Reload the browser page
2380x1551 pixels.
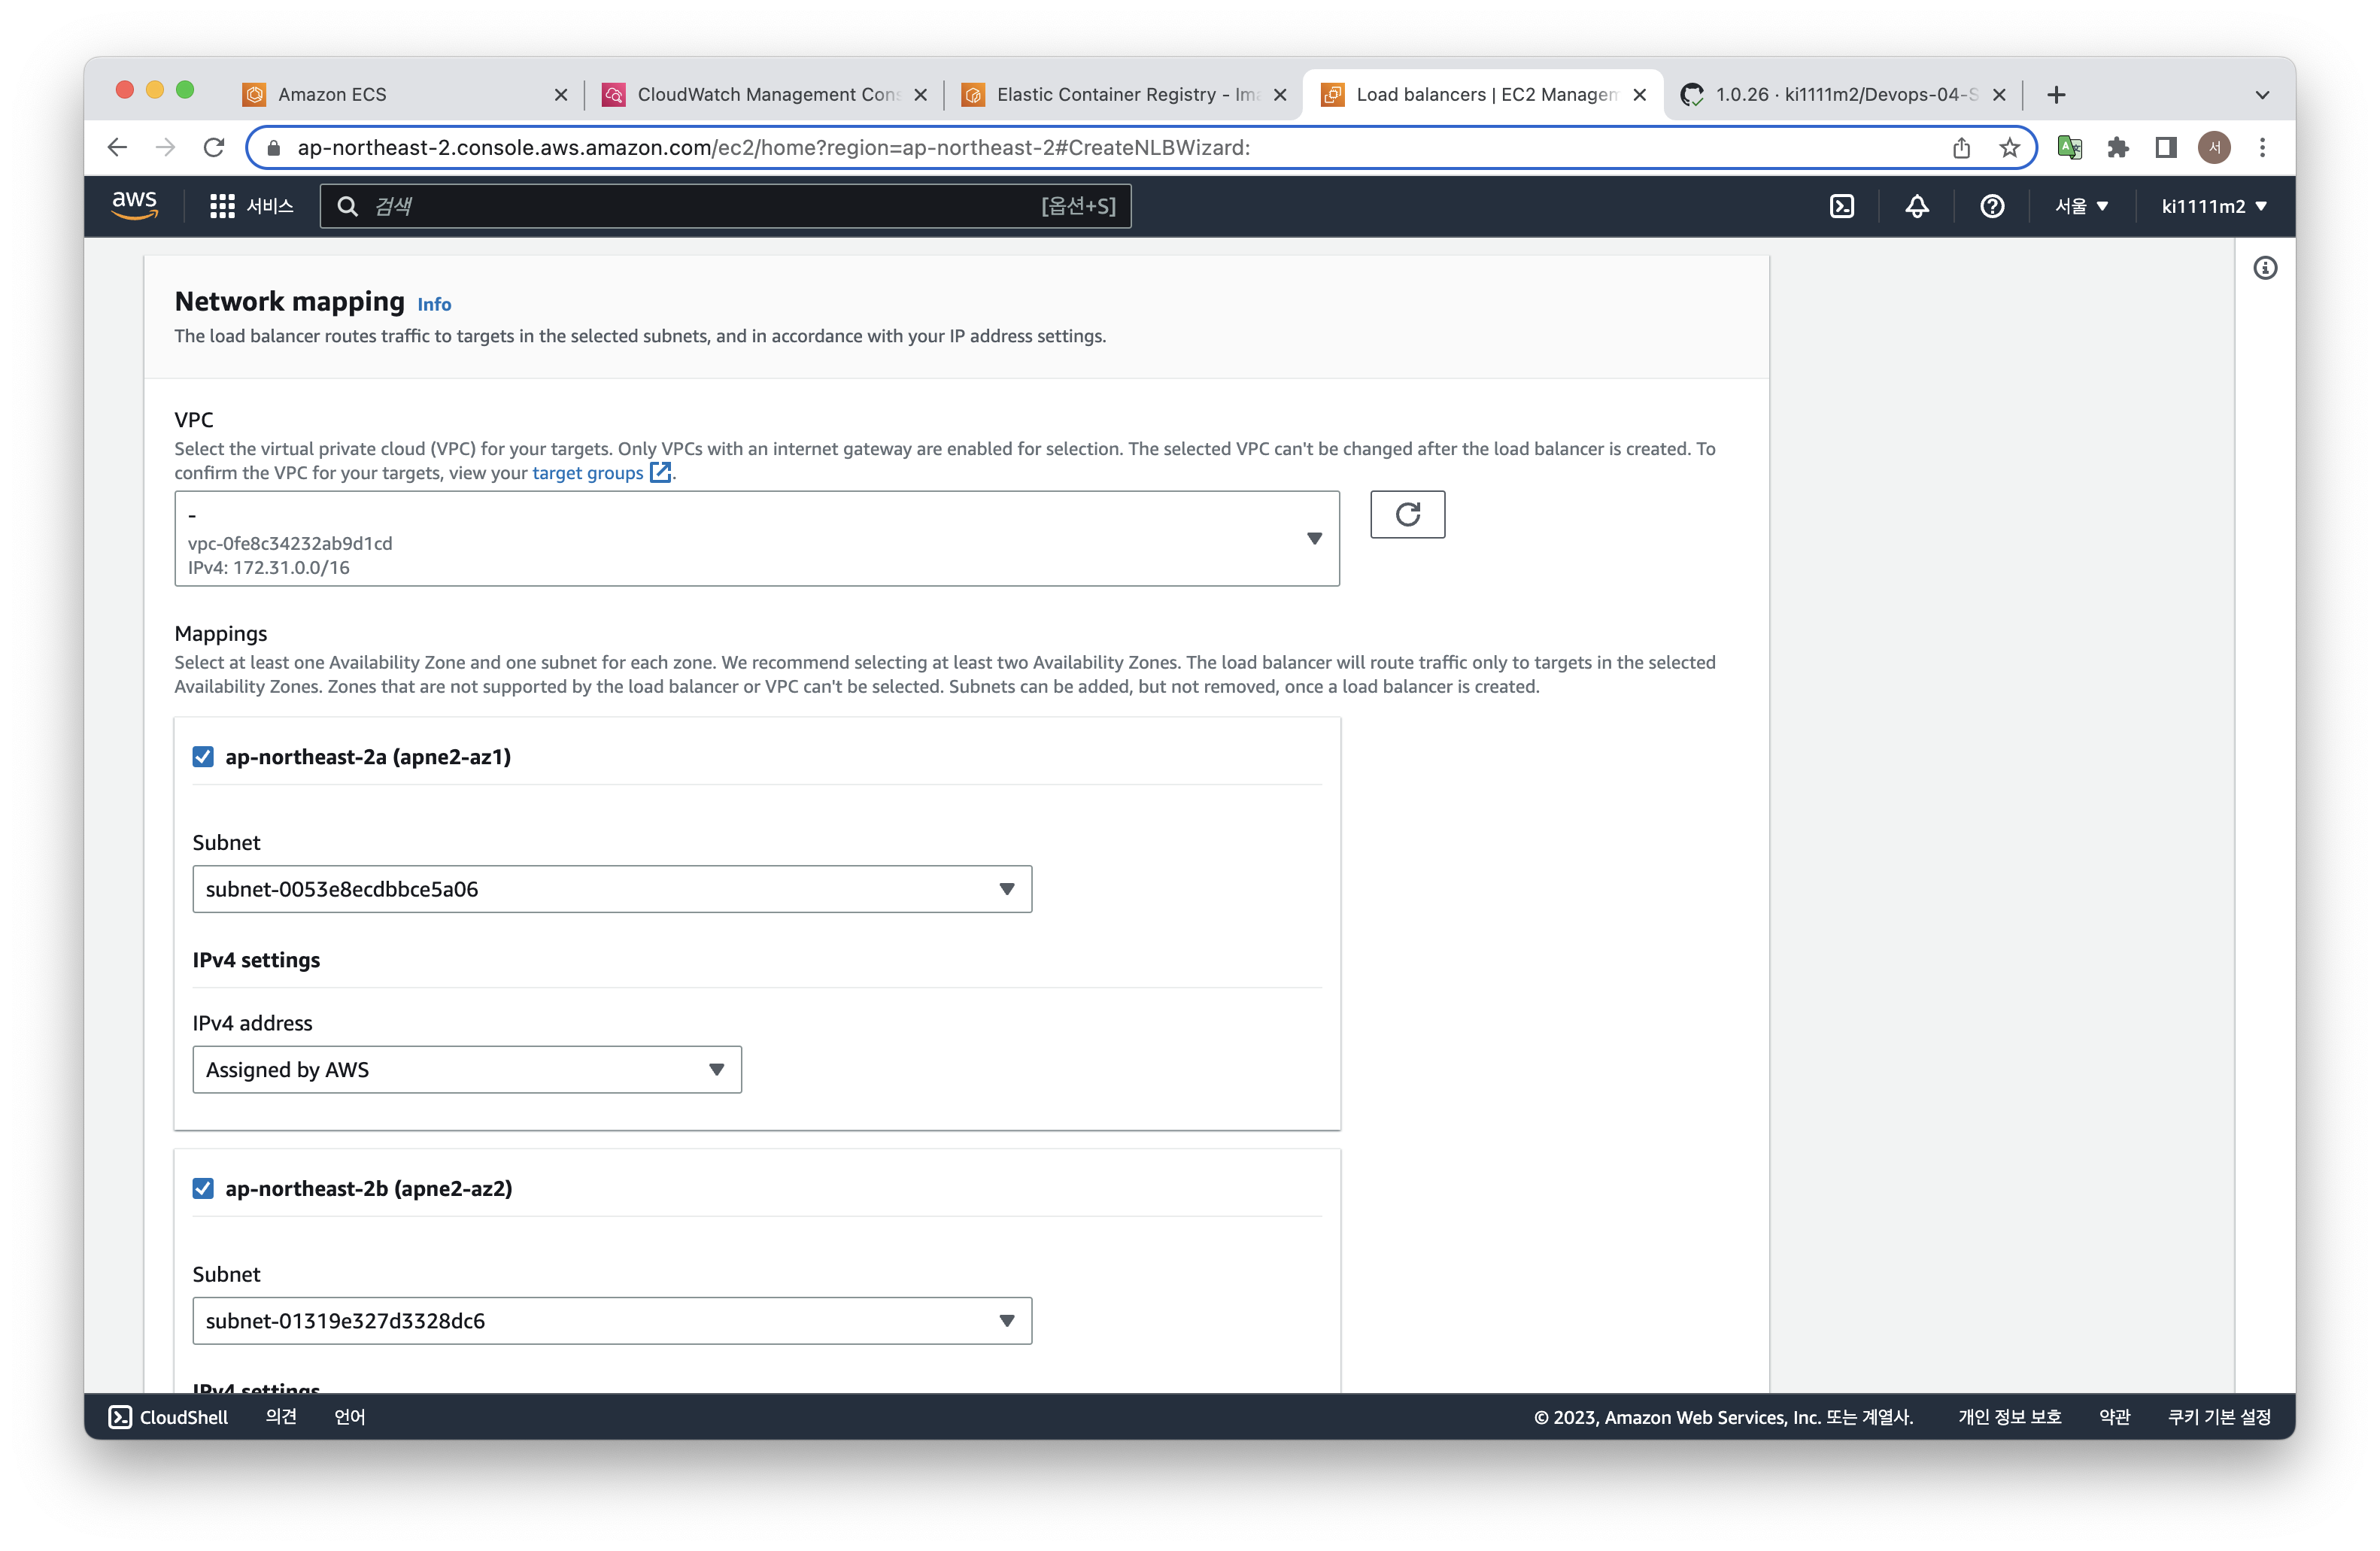coord(214,148)
